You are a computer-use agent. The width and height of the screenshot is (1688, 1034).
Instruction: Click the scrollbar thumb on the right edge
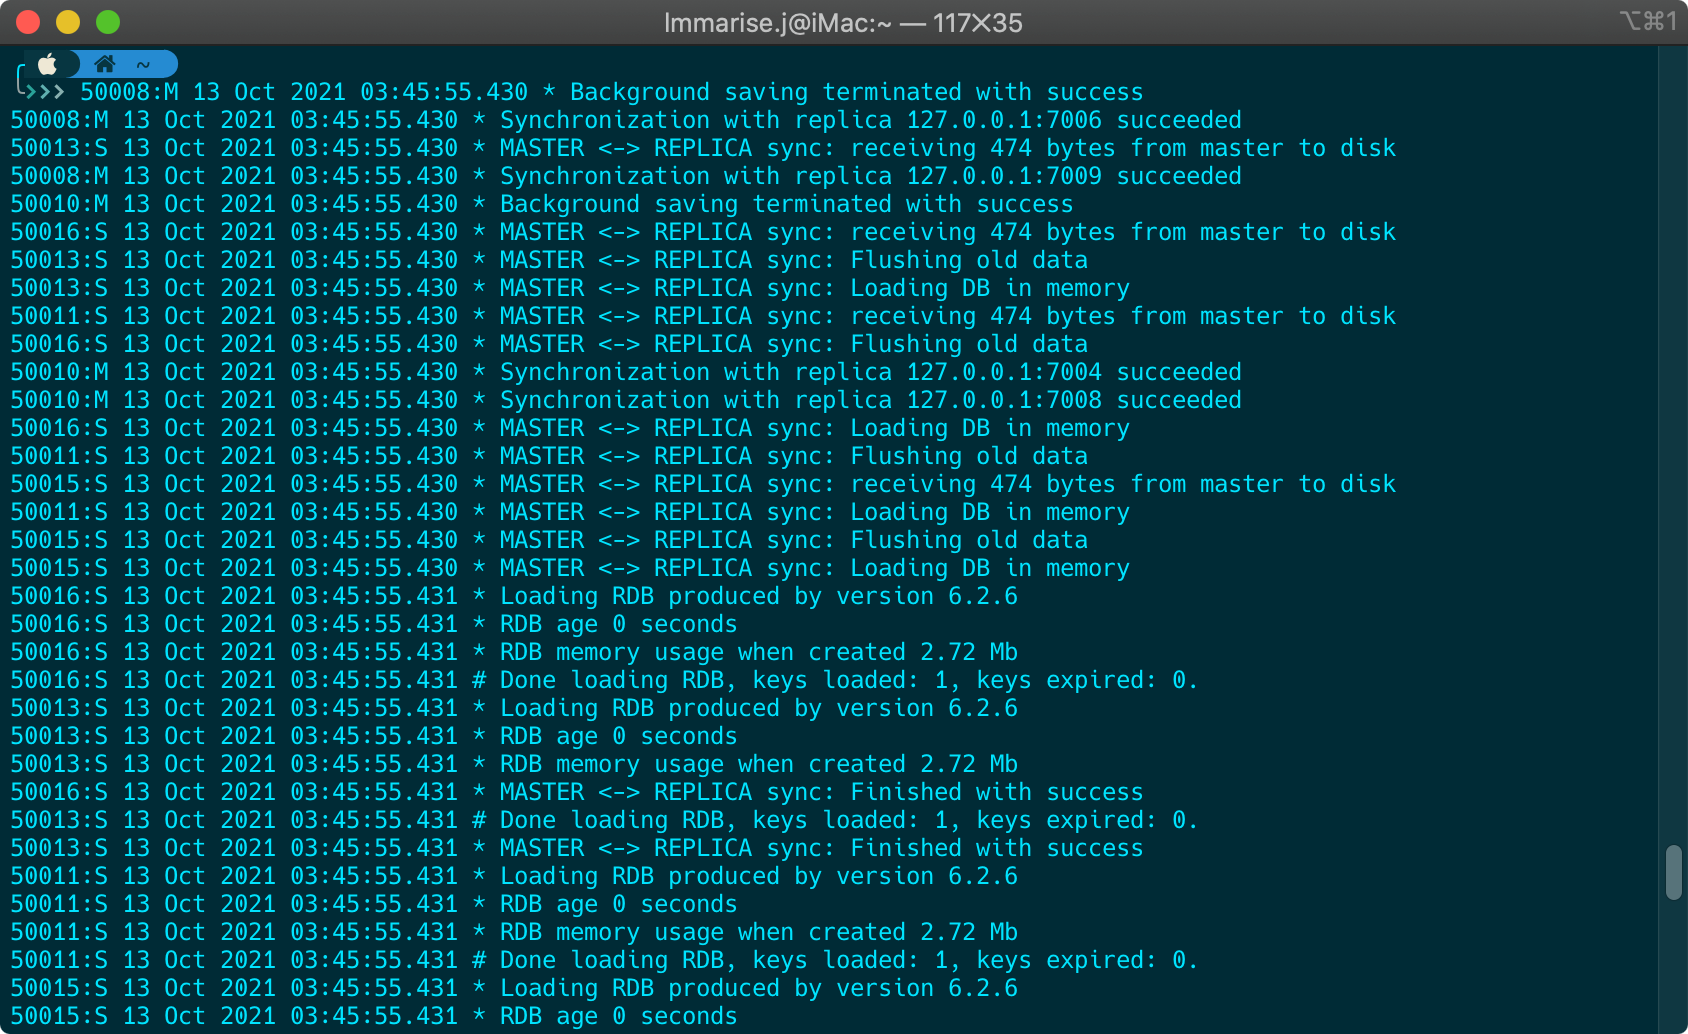click(1674, 873)
